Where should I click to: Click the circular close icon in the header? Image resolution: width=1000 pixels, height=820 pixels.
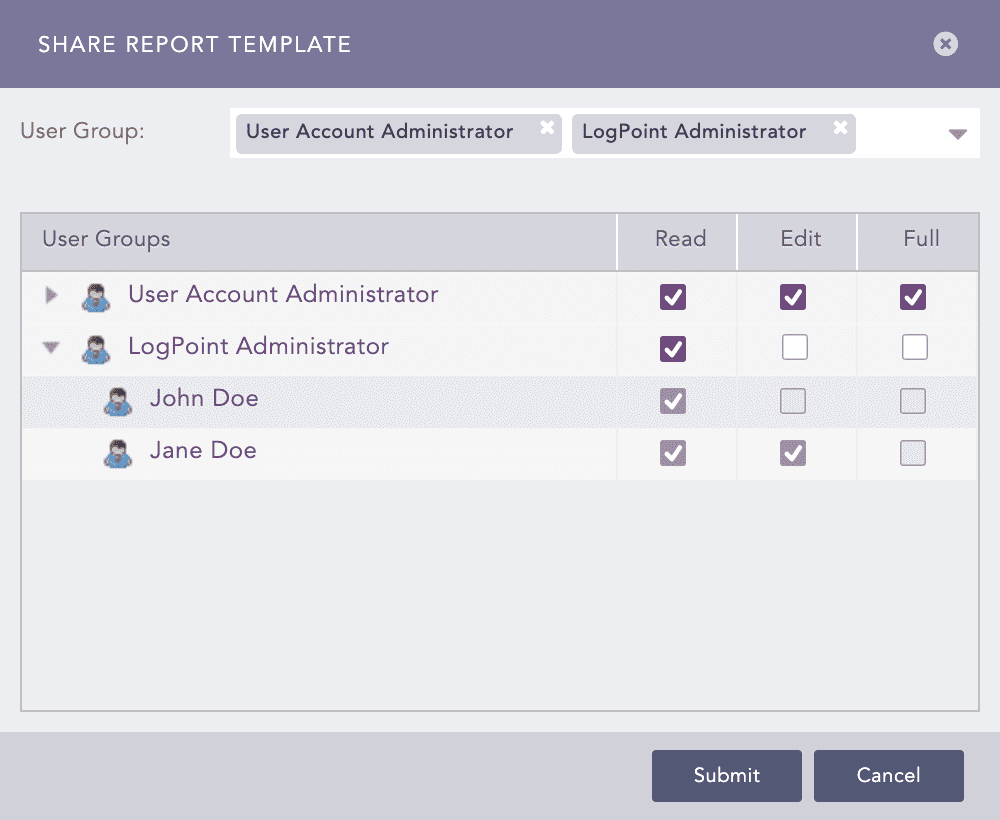click(x=944, y=43)
